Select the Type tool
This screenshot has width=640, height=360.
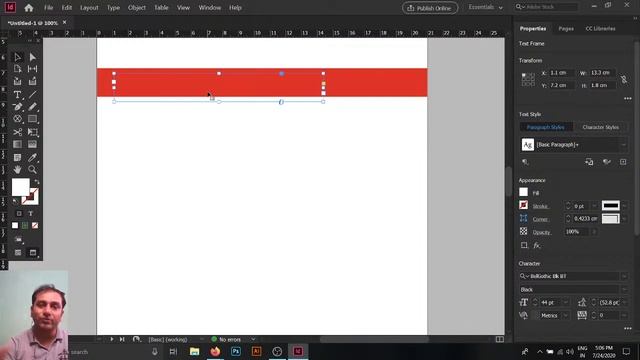coord(18,95)
